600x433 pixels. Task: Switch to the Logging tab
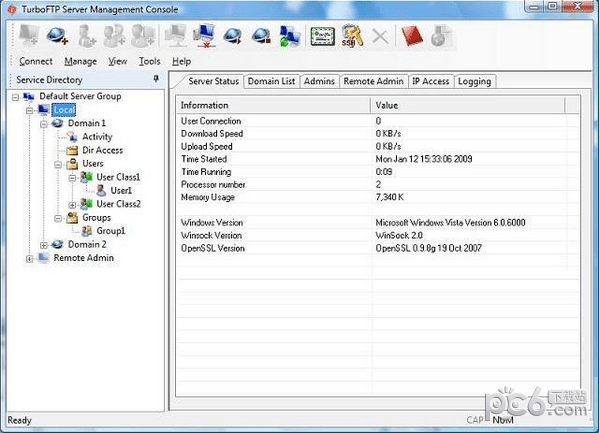(x=474, y=81)
